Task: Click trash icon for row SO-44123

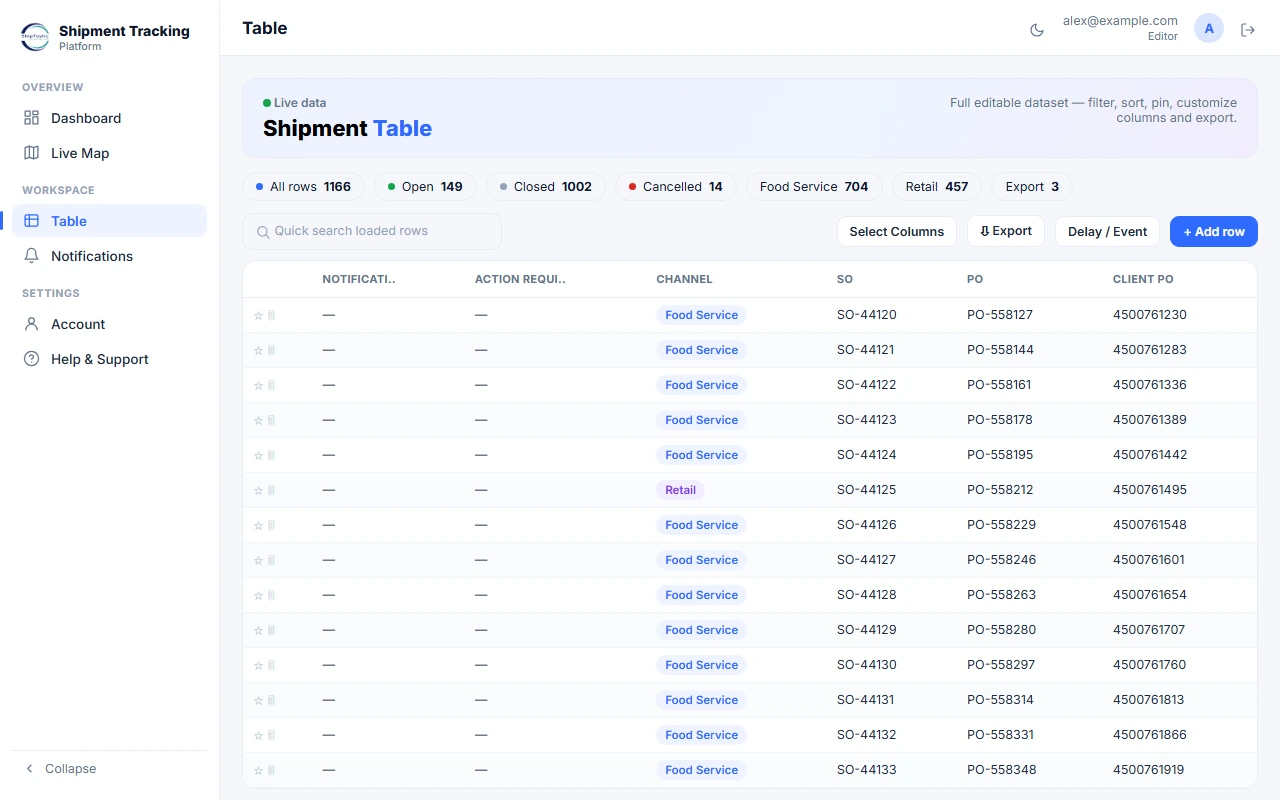Action: 271,420
